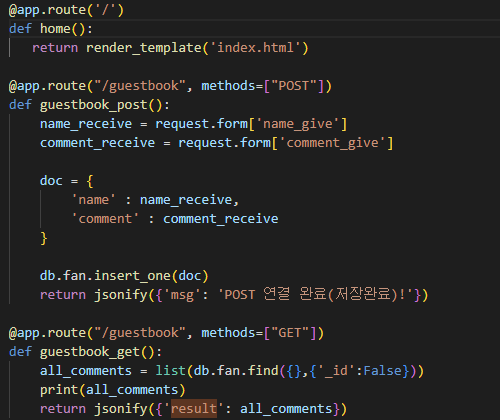Click comment_receive value in doc dictionary

point(221,219)
